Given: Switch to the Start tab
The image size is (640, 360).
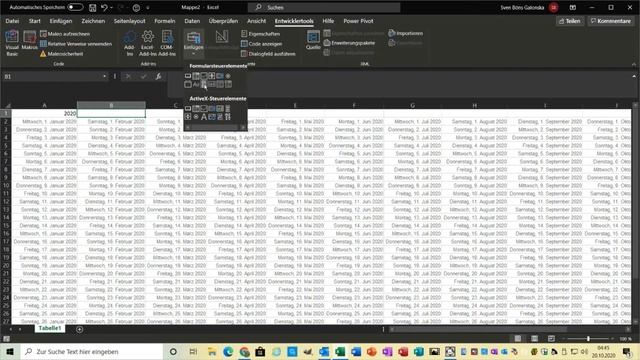Looking at the screenshot, I should [x=35, y=21].
